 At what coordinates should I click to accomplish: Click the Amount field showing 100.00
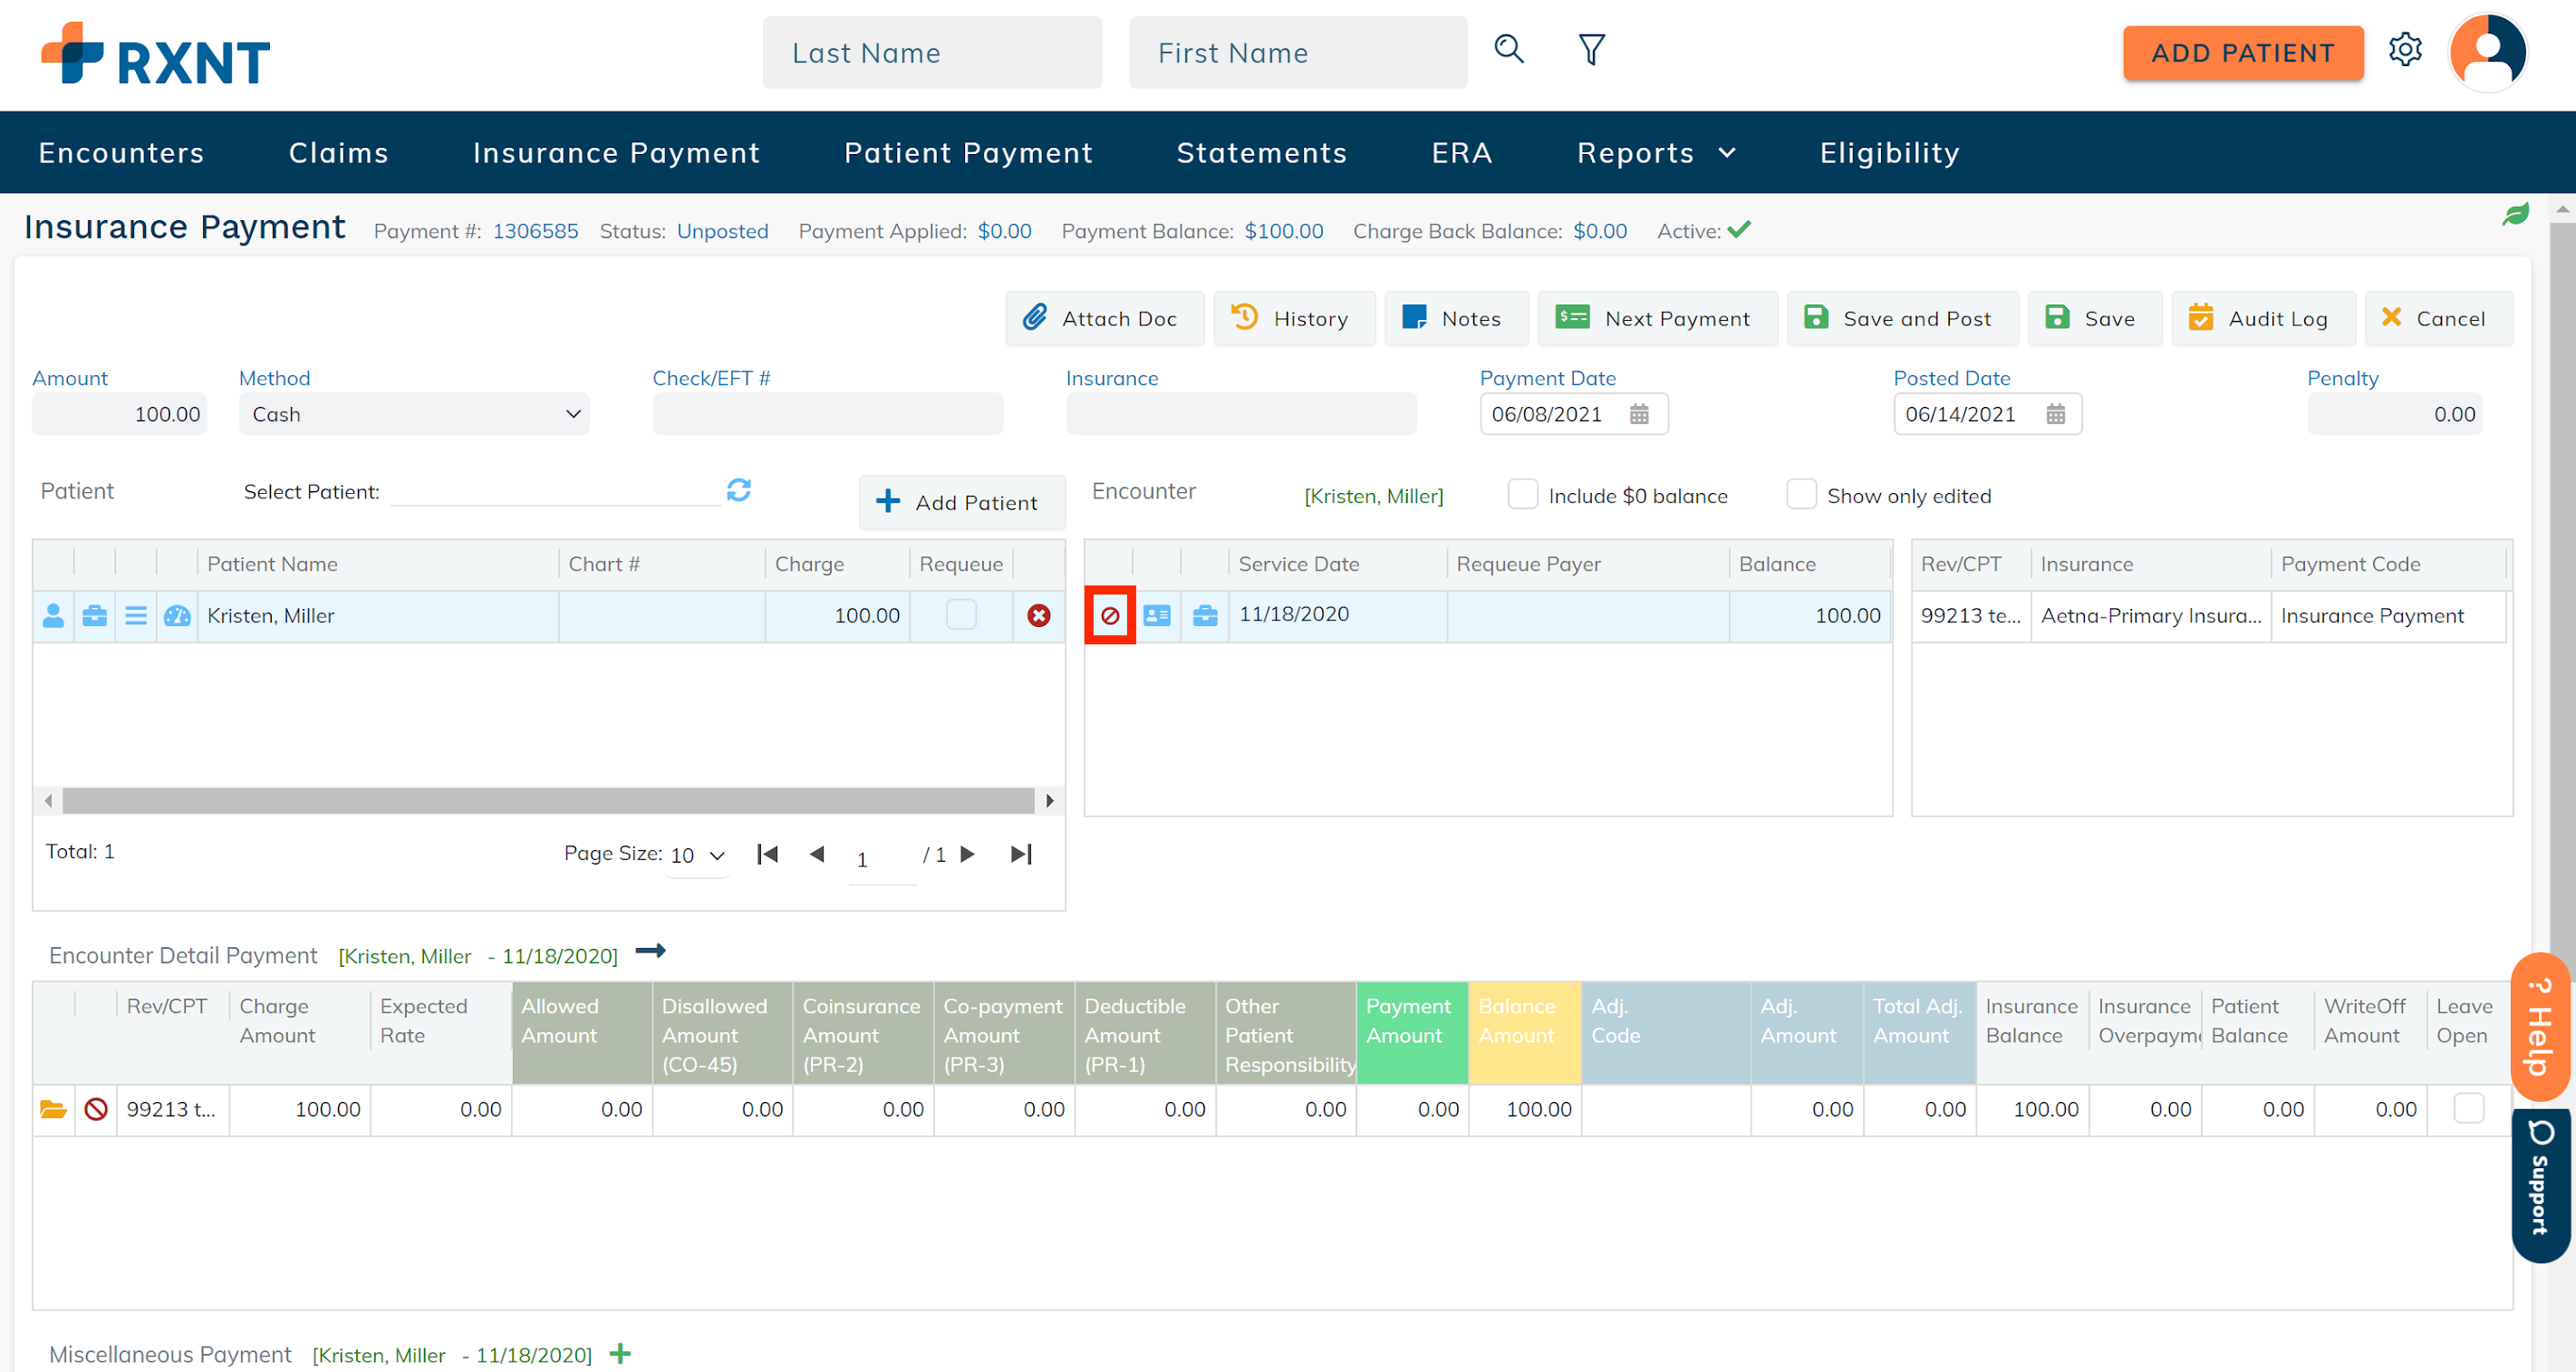coord(119,414)
